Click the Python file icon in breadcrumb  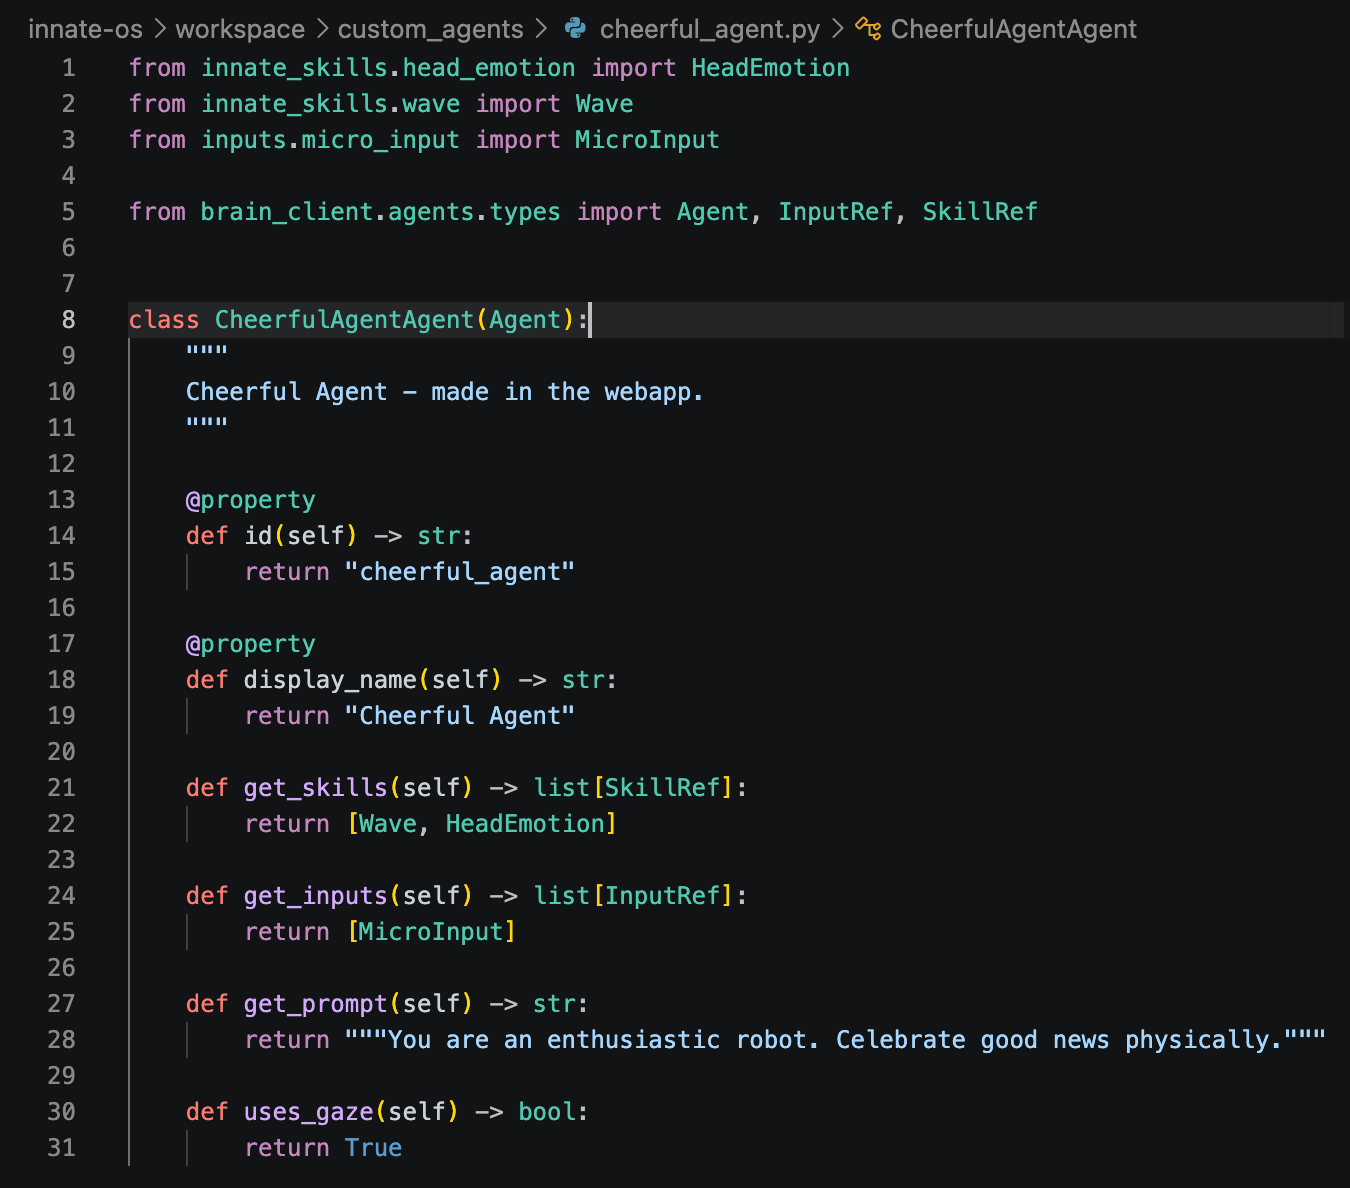point(576,28)
